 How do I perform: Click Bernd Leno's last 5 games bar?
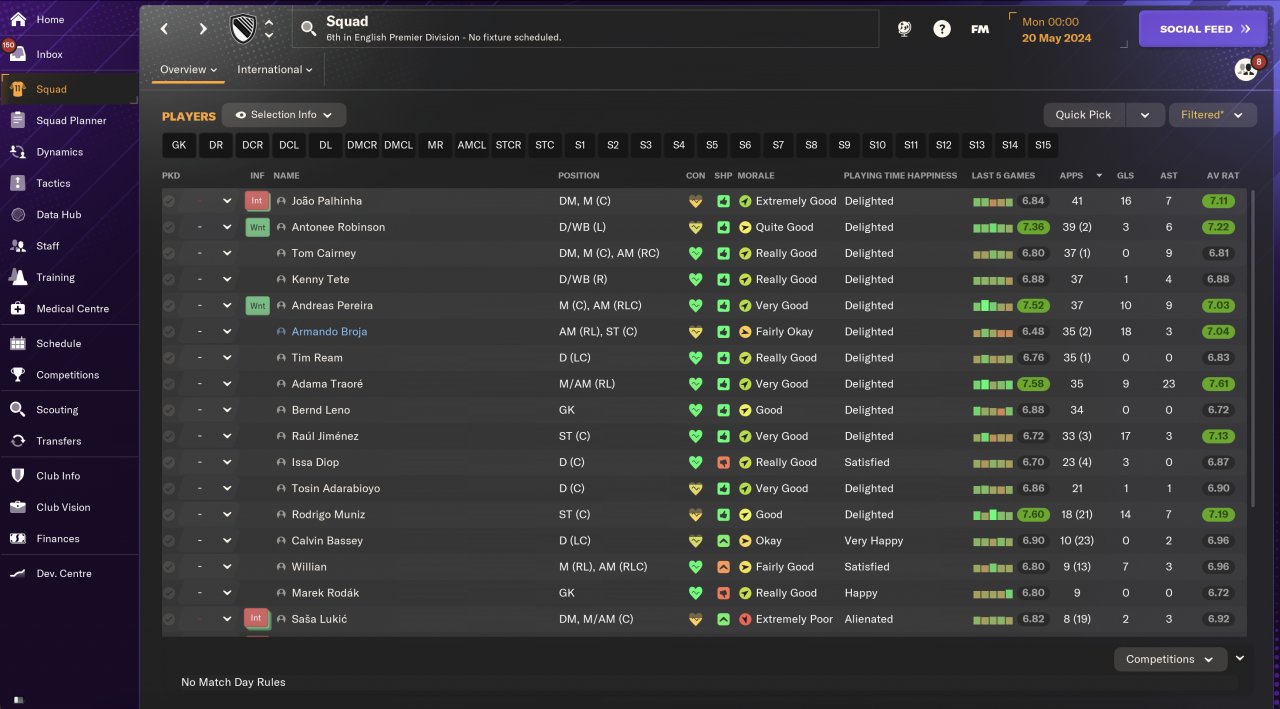(x=994, y=410)
